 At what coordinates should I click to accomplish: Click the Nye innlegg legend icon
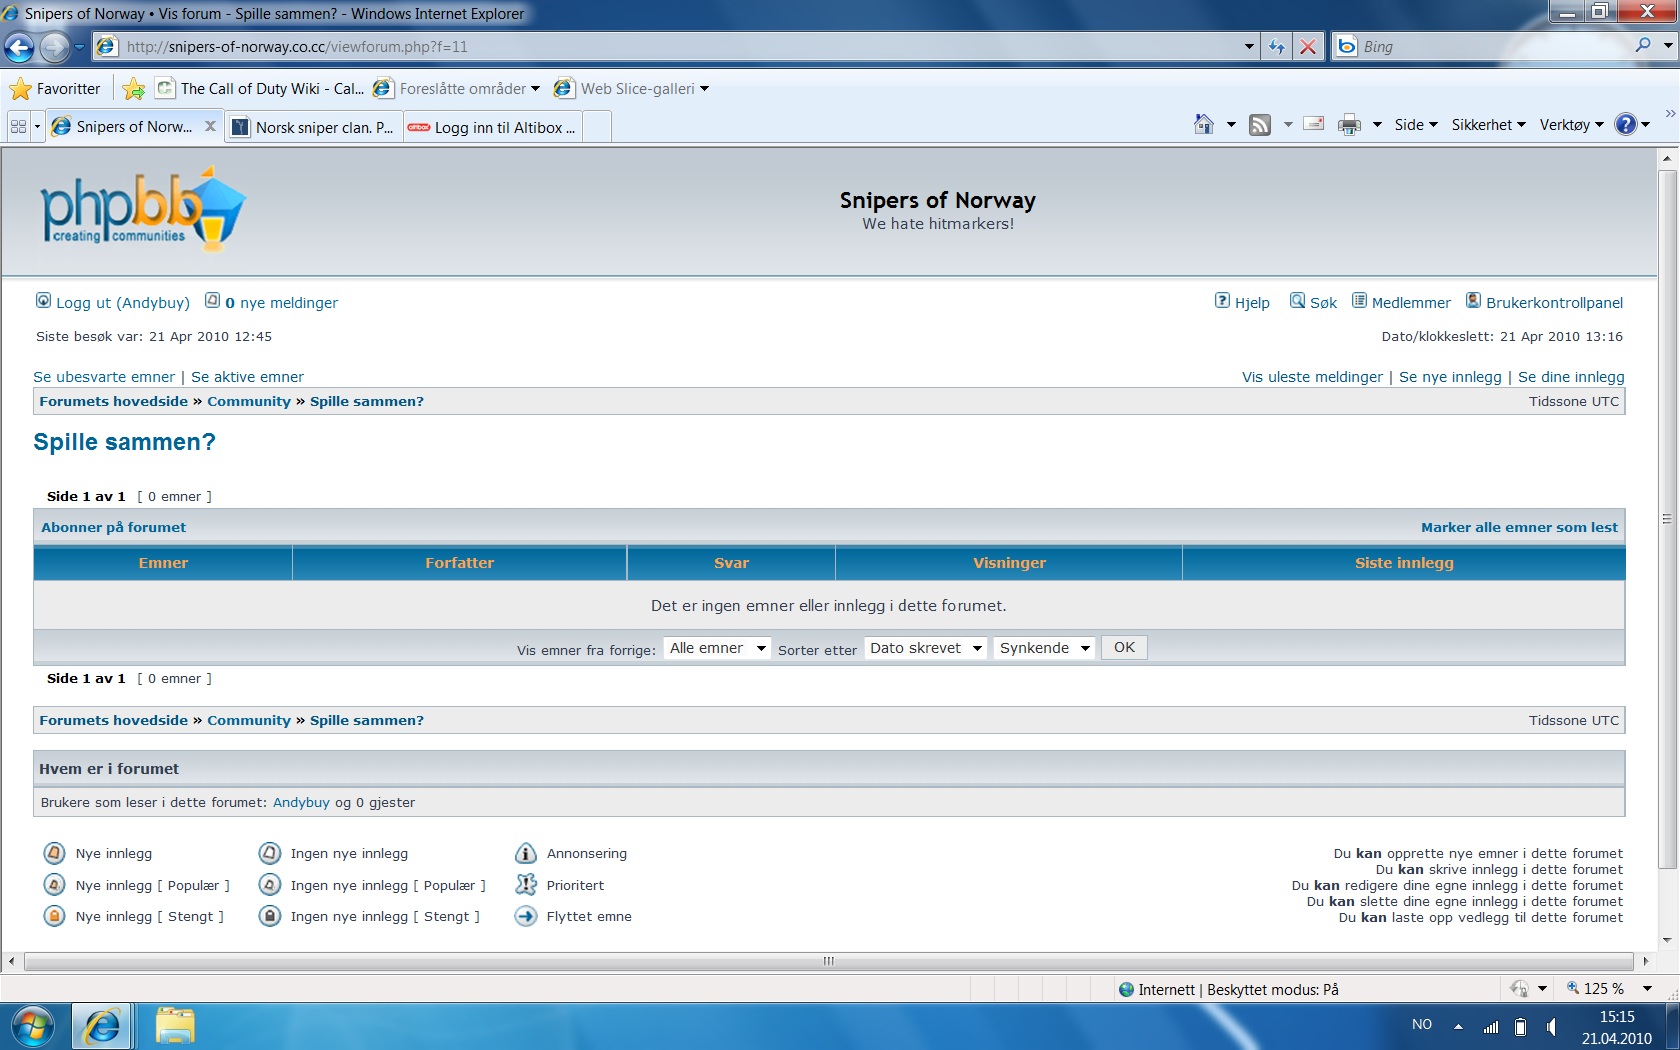click(55, 853)
